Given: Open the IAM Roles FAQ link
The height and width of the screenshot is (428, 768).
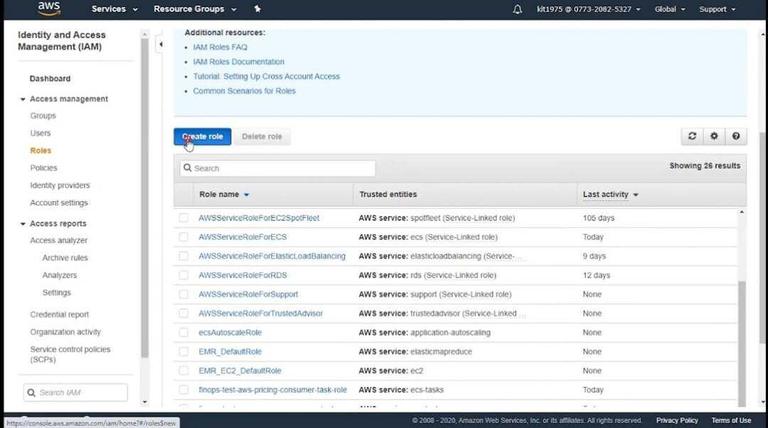Looking at the screenshot, I should coord(220,47).
